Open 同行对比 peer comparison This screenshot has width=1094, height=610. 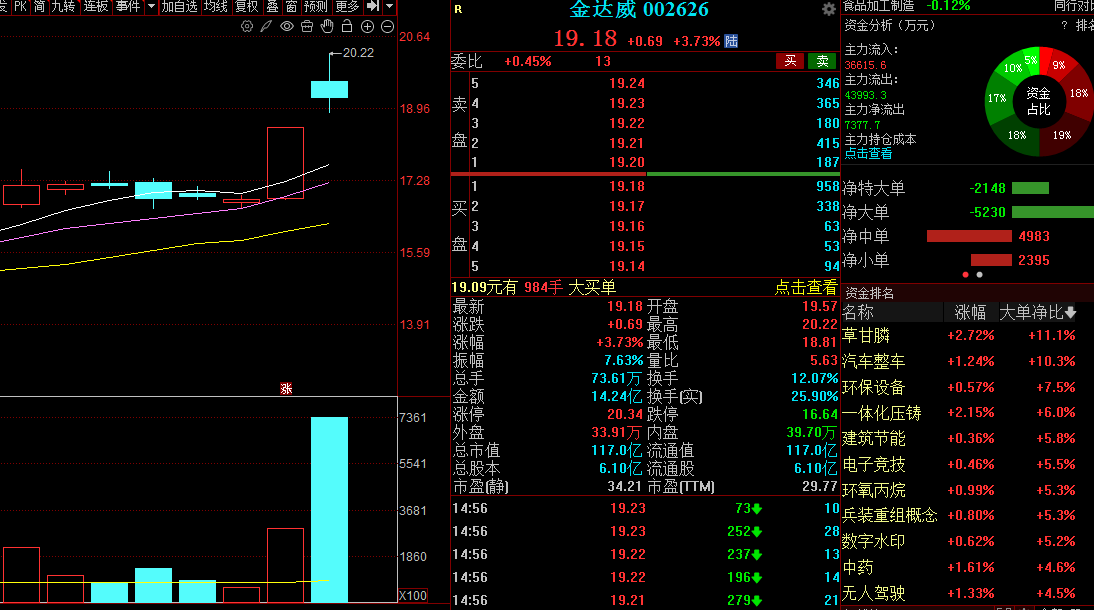(x=1073, y=6)
